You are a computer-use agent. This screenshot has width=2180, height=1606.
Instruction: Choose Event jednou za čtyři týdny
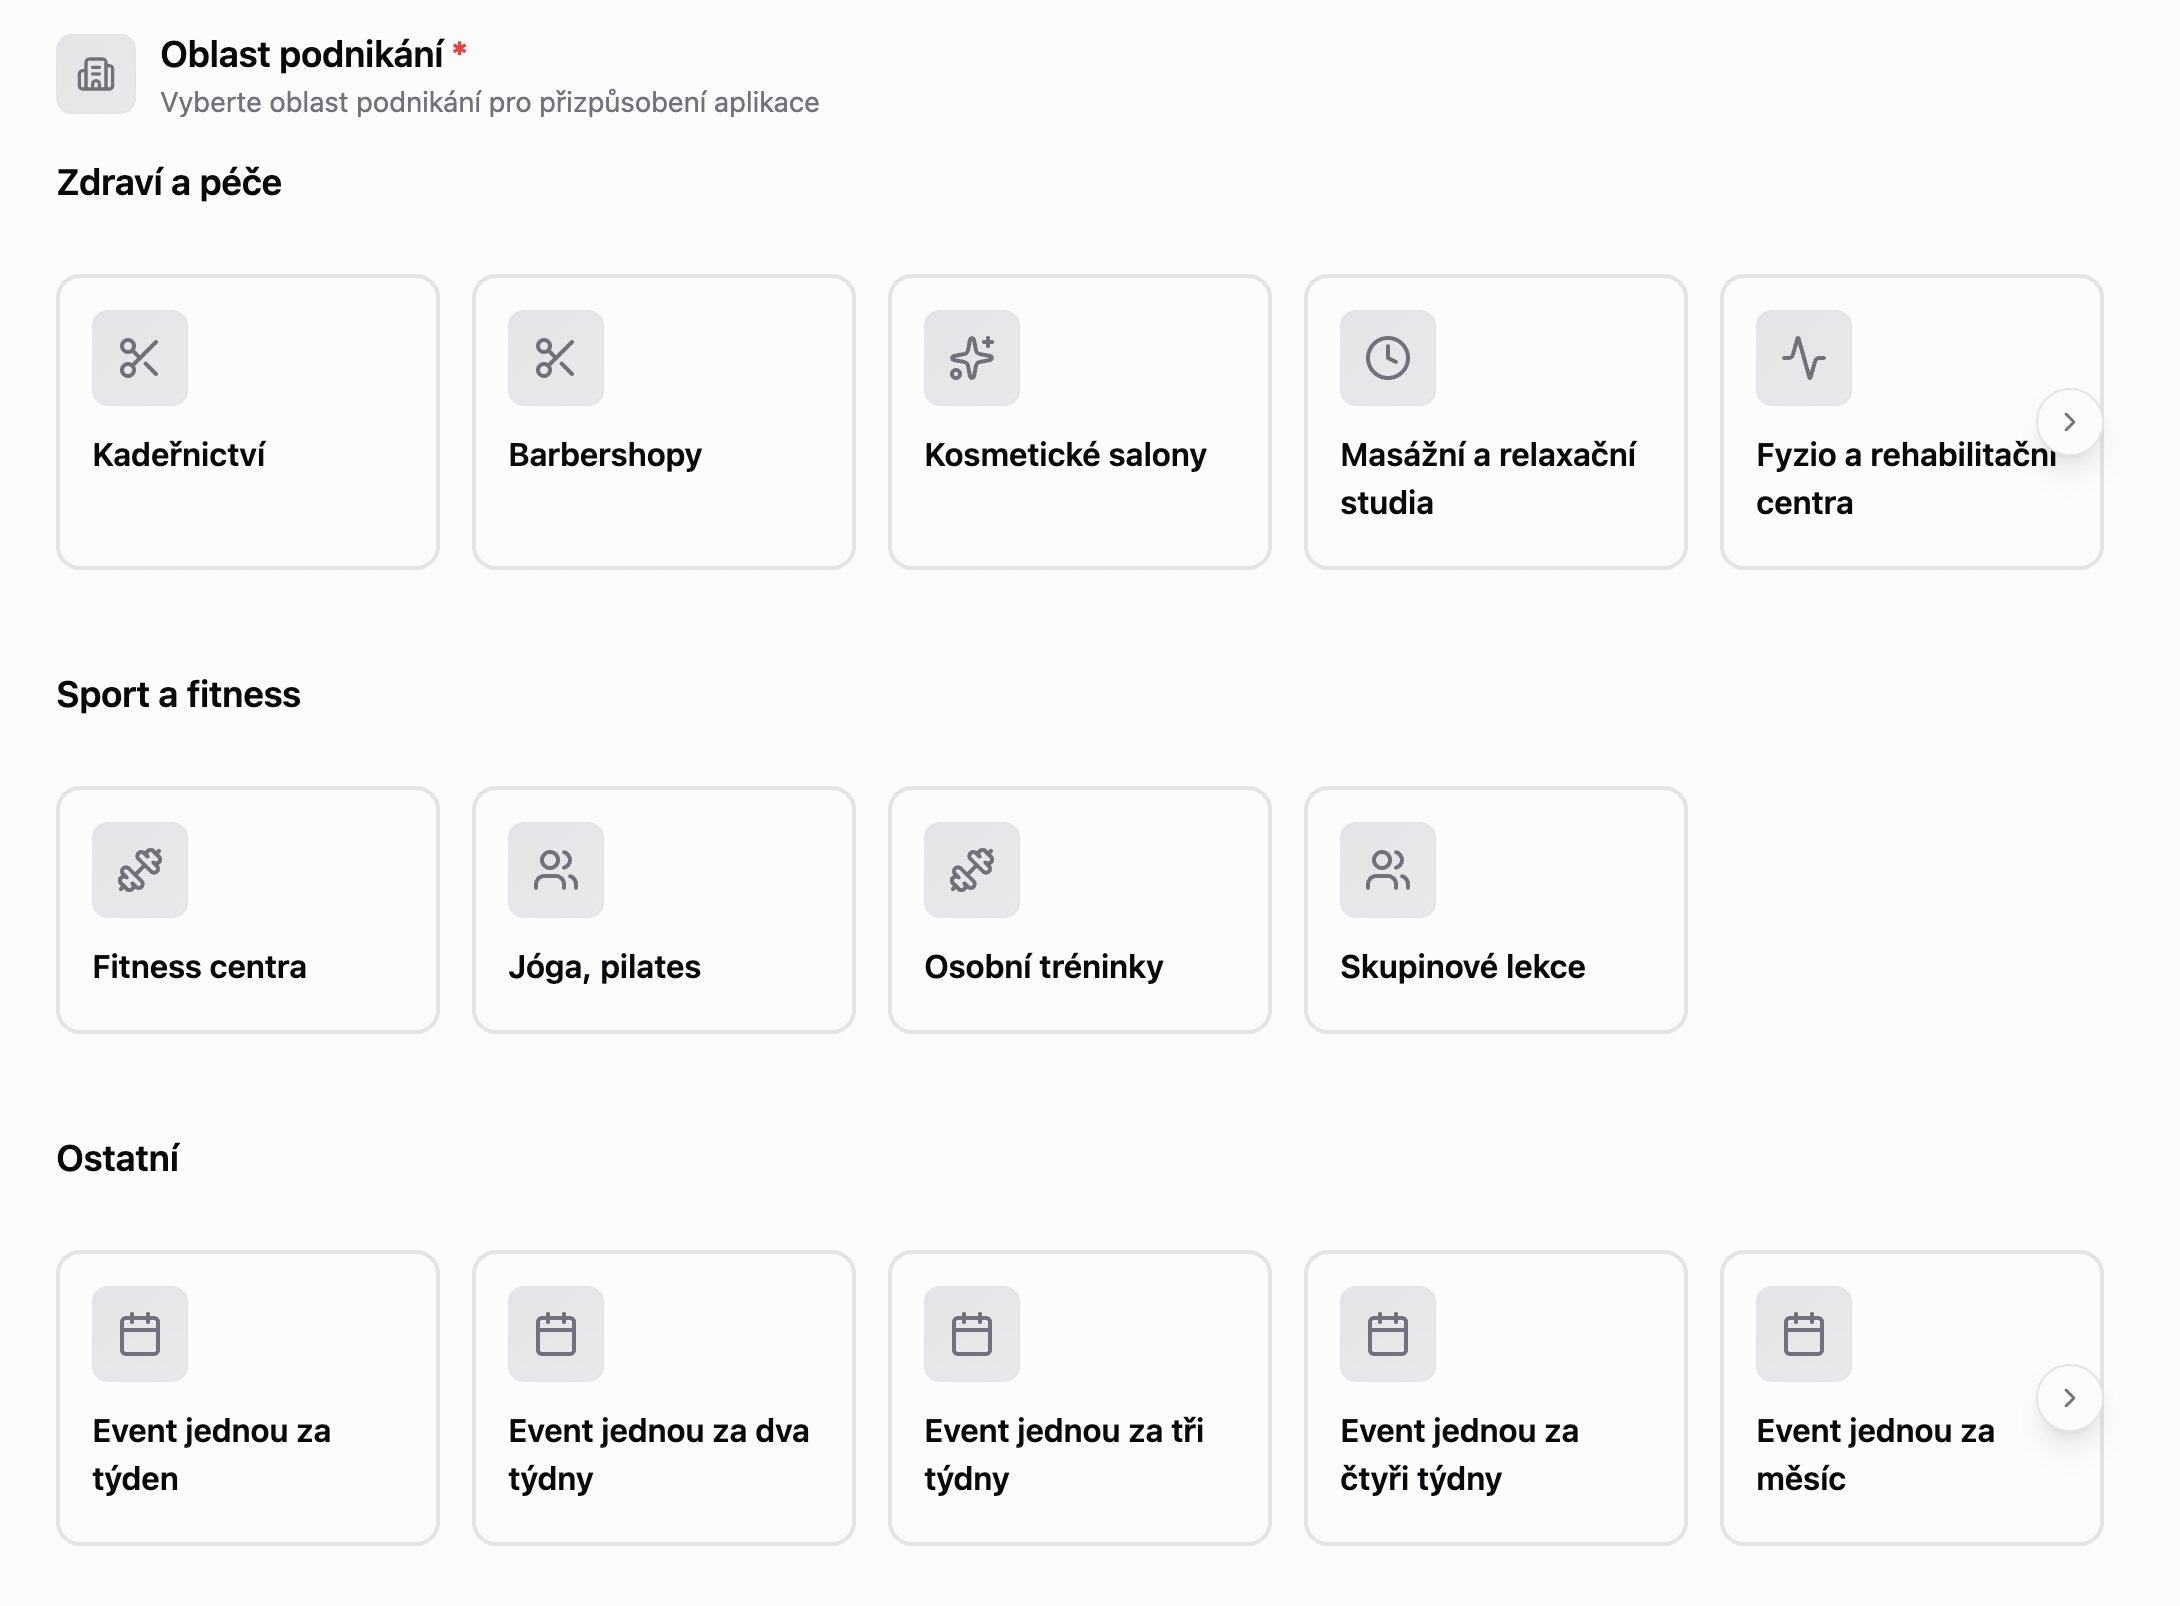pos(1496,1454)
